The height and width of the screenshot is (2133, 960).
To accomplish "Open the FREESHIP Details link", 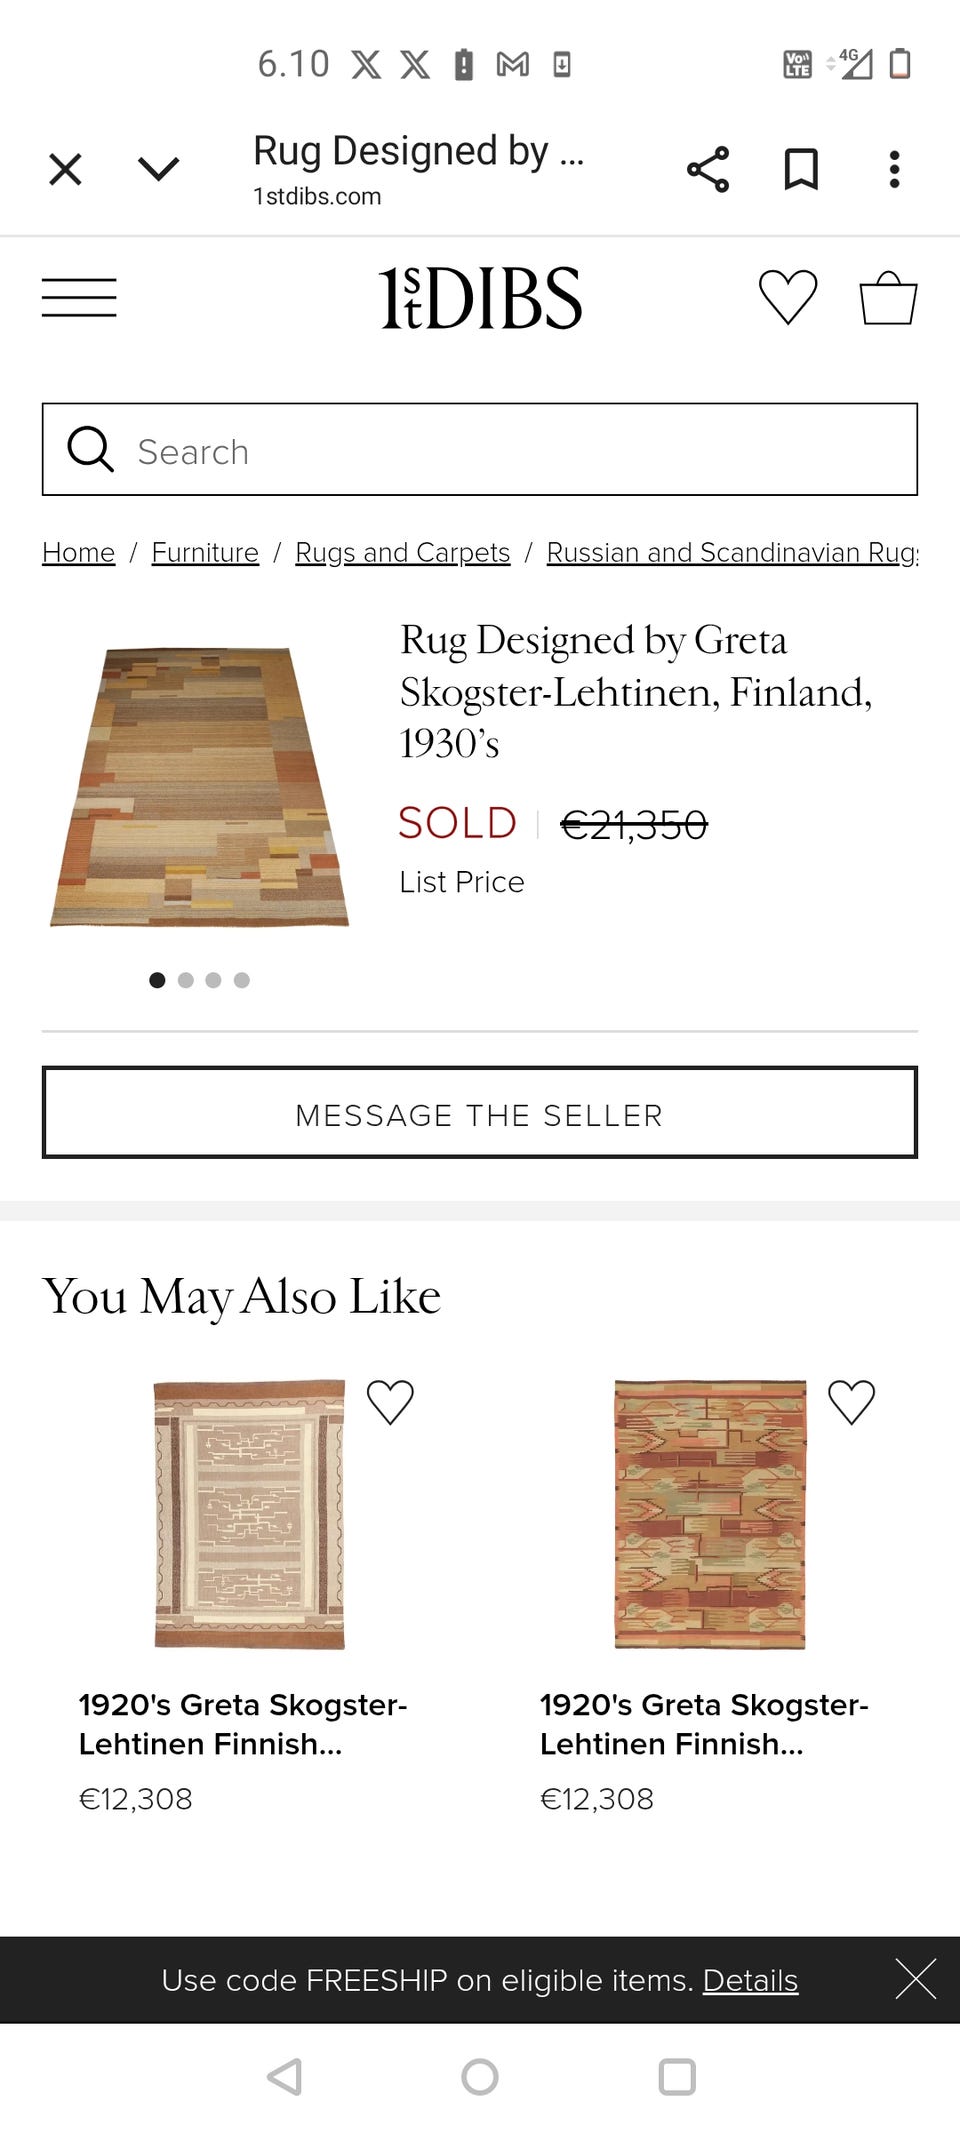I will 750,1980.
